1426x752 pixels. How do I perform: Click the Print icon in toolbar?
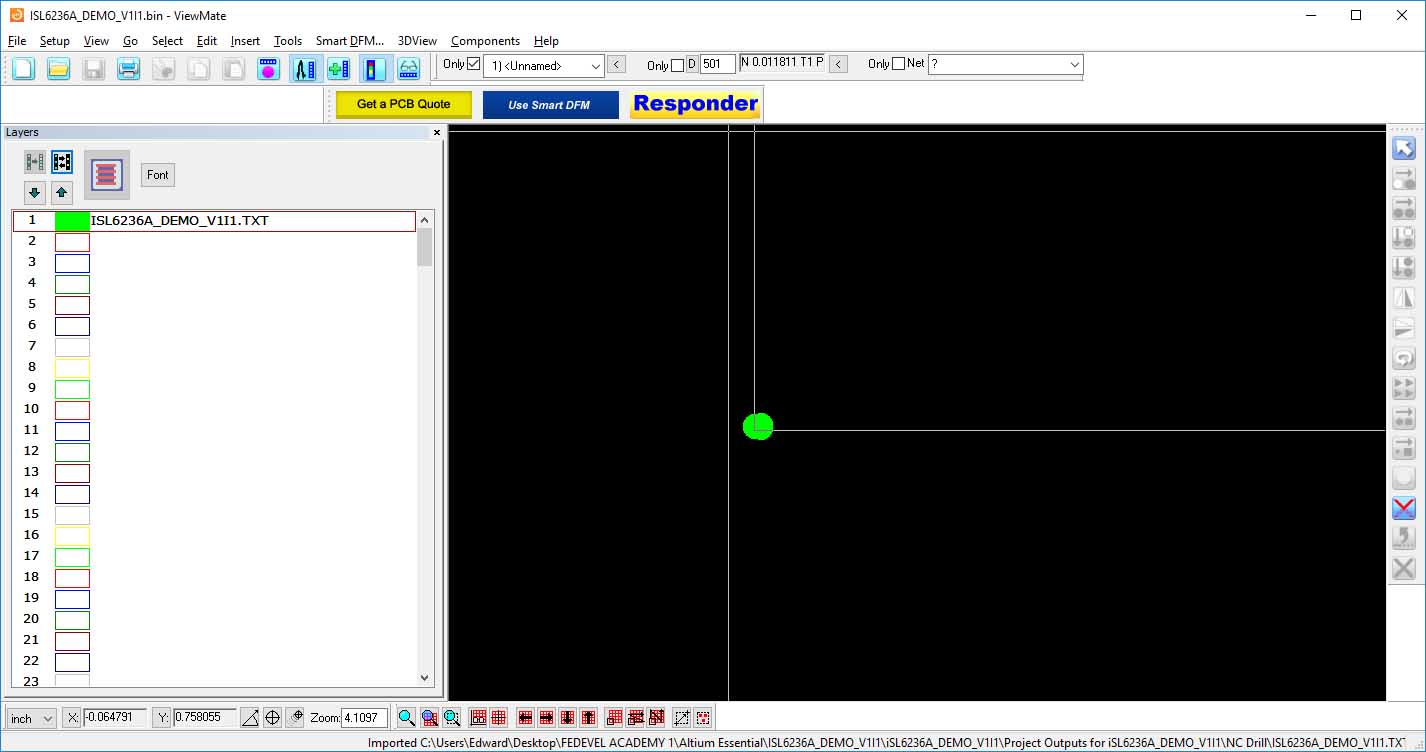[128, 69]
